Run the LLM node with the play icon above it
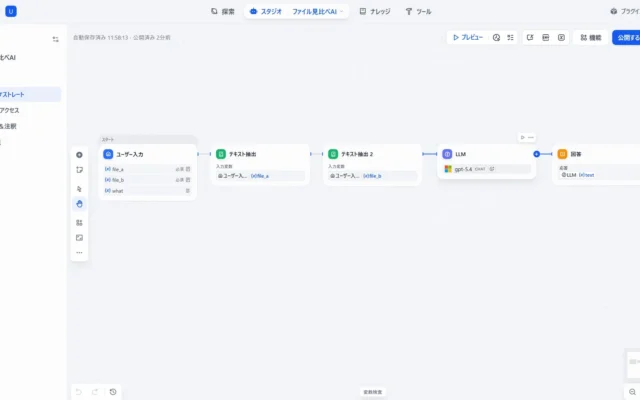 pos(522,138)
